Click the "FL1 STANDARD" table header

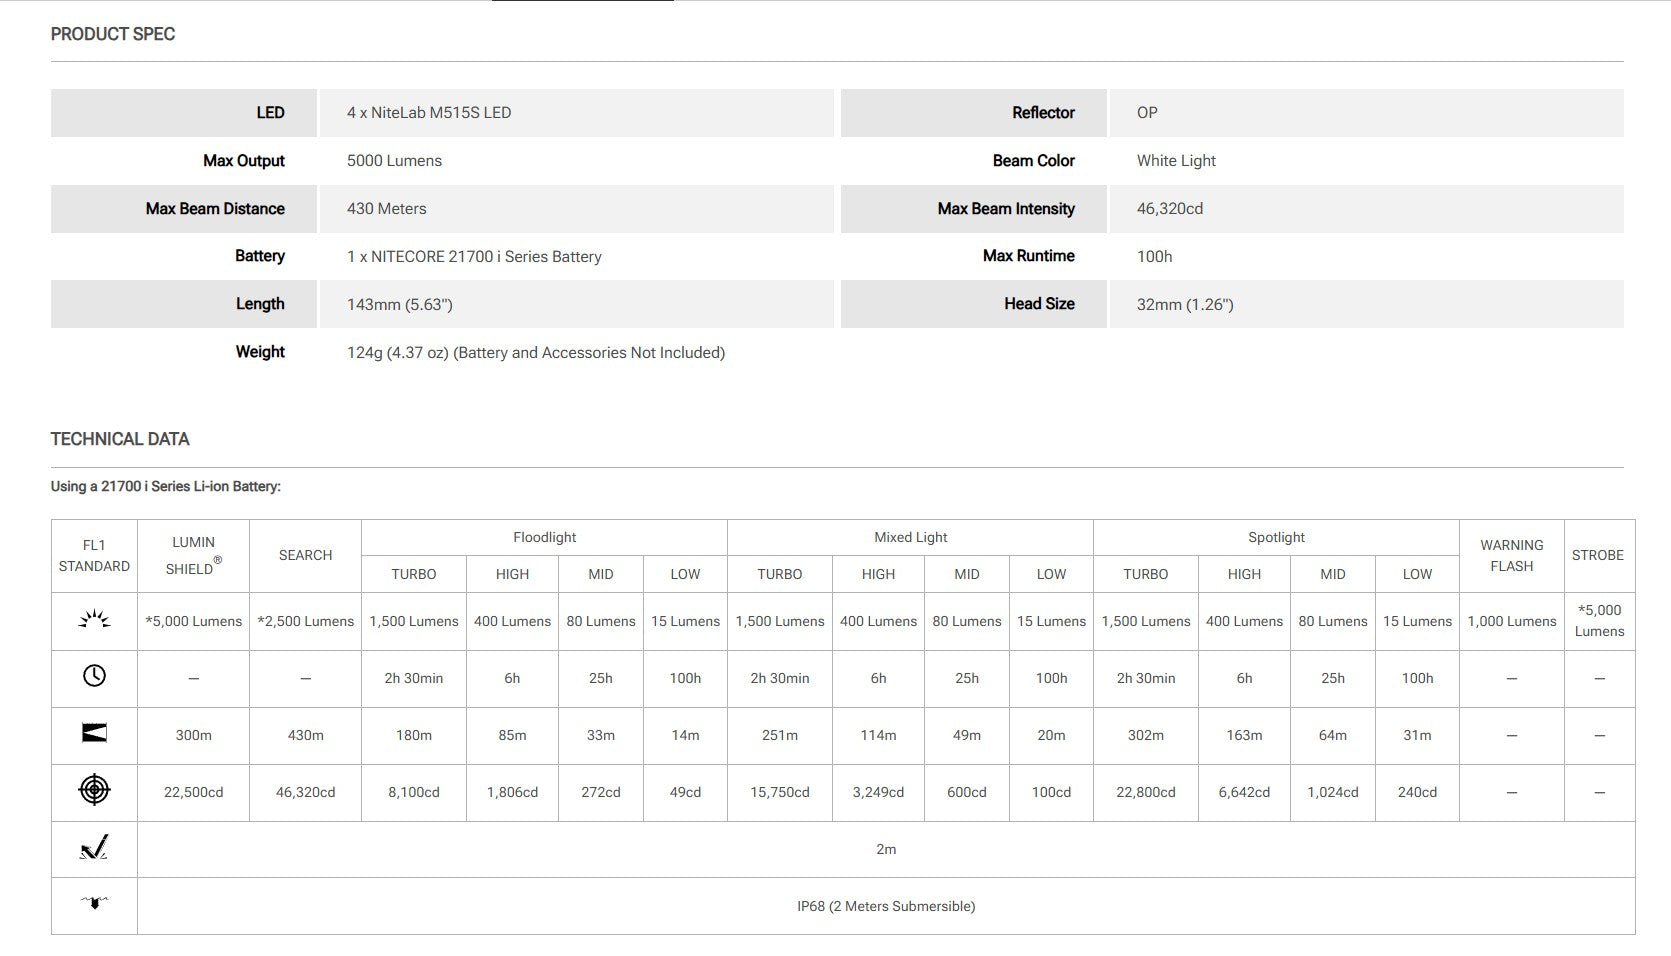pyautogui.click(x=94, y=556)
